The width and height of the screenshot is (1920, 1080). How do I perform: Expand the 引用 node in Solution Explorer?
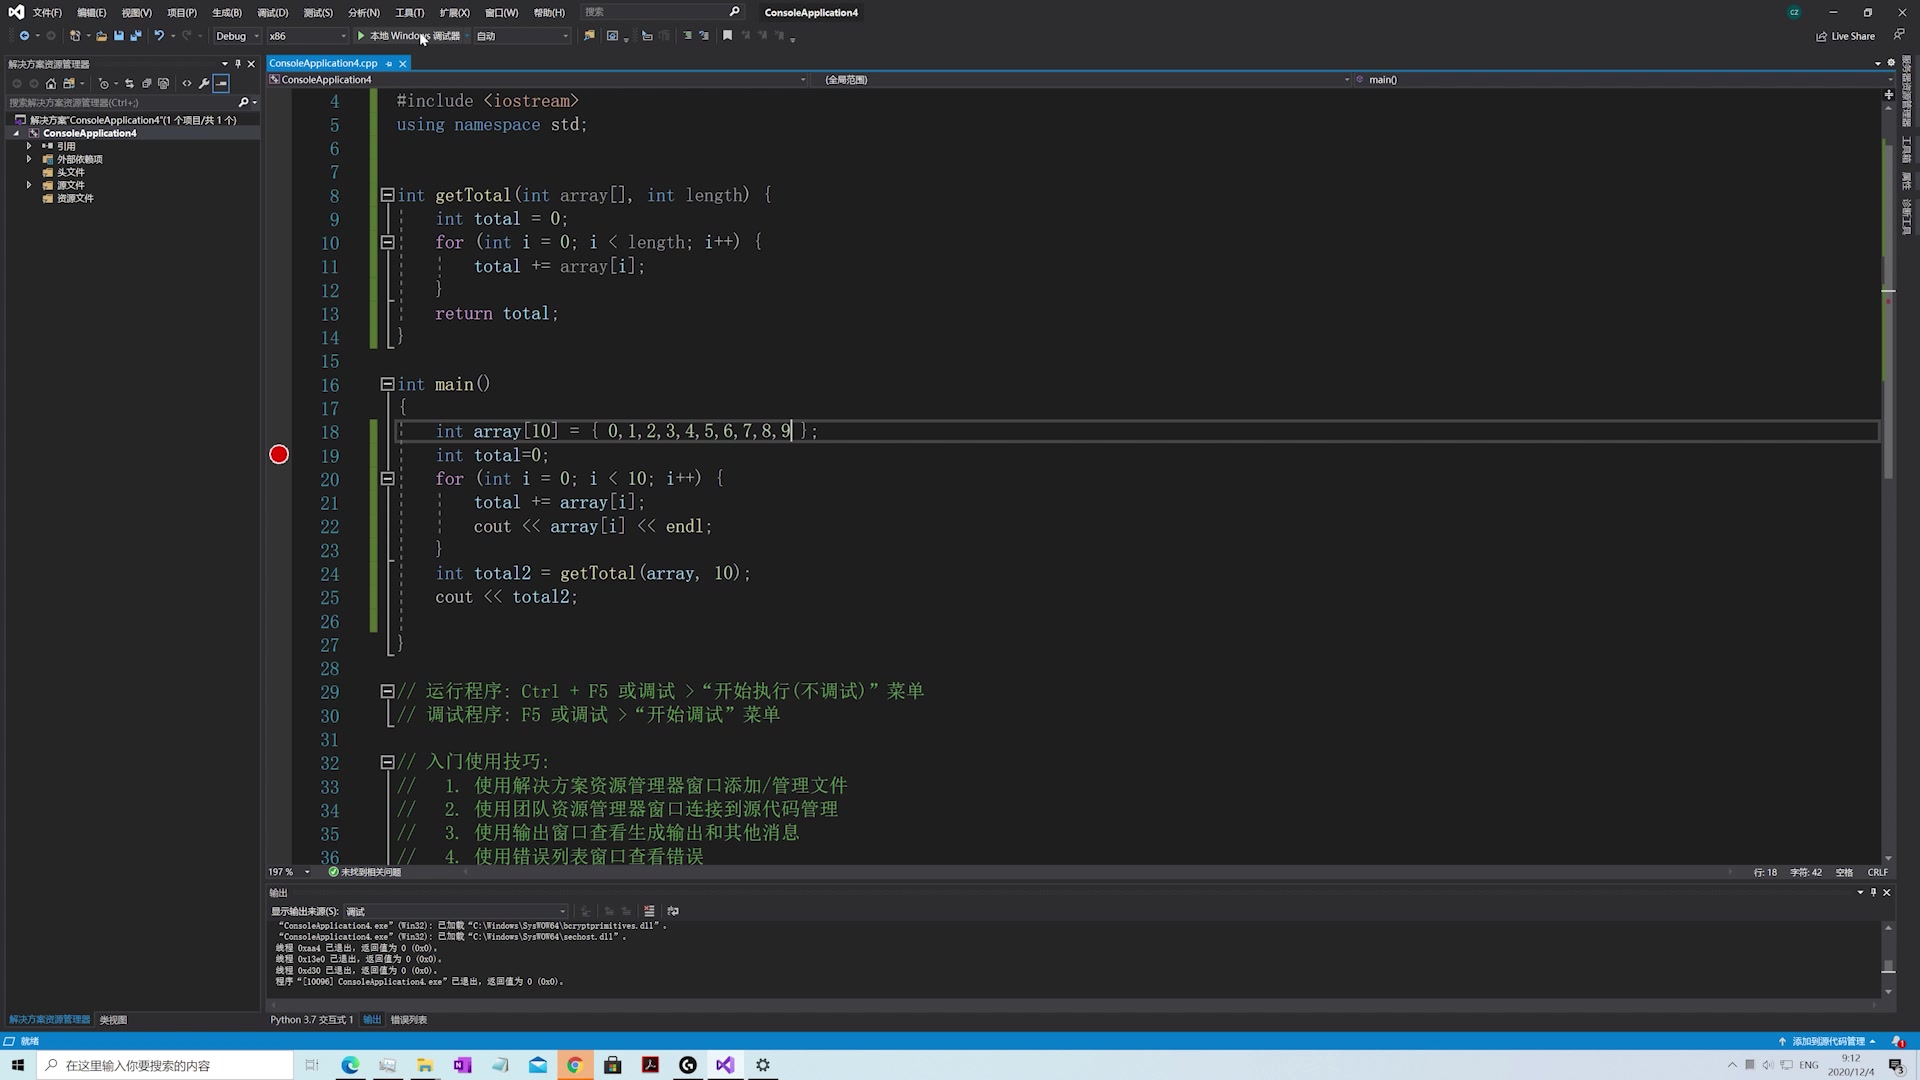pyautogui.click(x=29, y=146)
